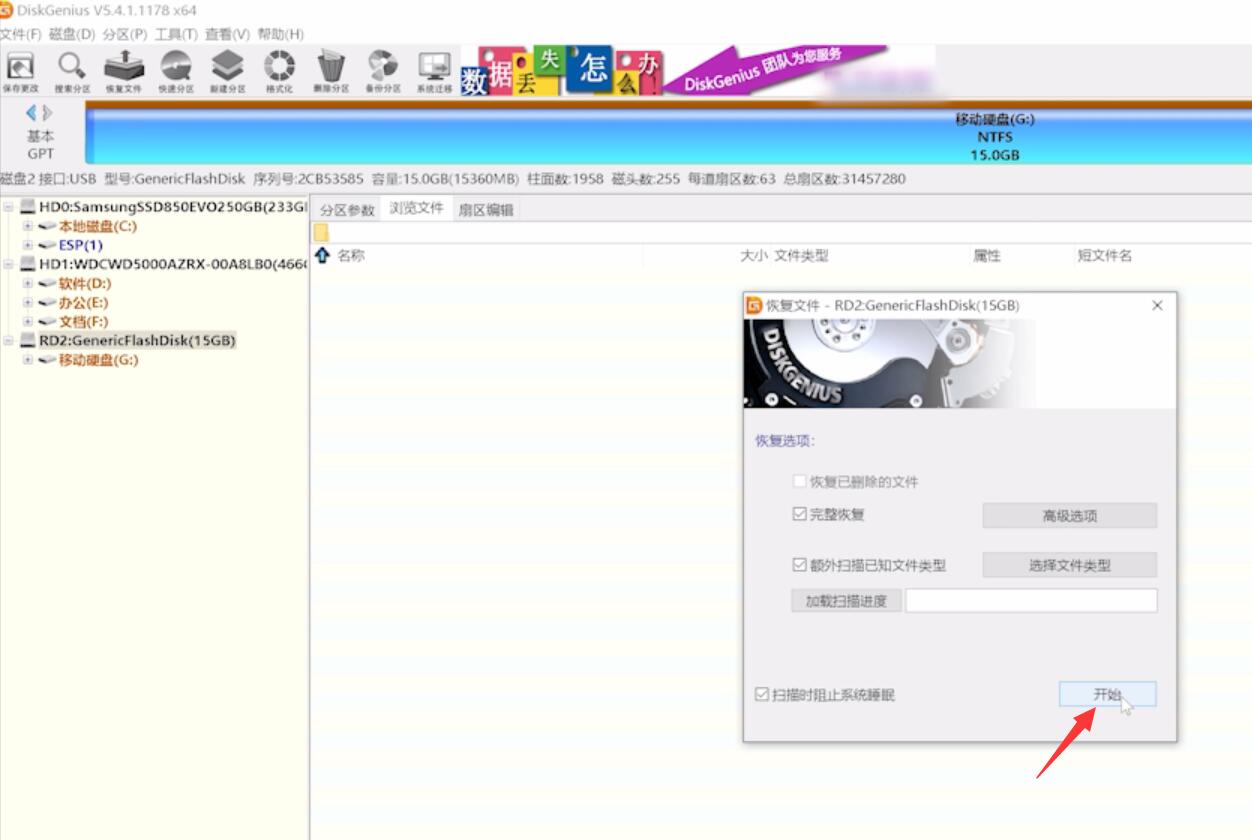Viewport: 1252px width, 840px height.
Task: Expand the 软件(D:) tree node
Action: click(28, 284)
